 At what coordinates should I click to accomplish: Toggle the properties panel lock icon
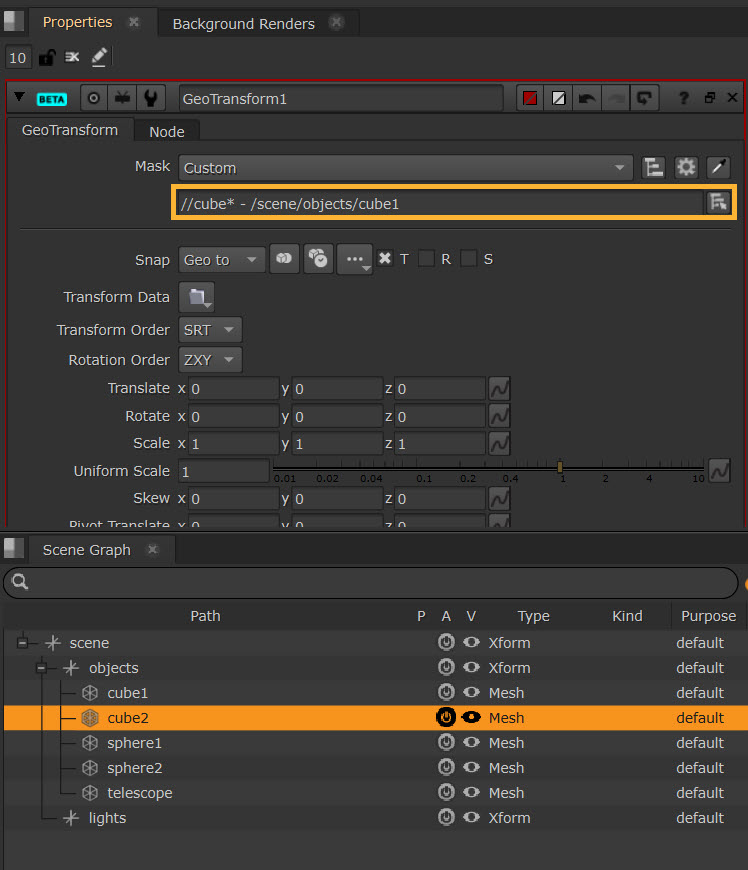pos(46,57)
